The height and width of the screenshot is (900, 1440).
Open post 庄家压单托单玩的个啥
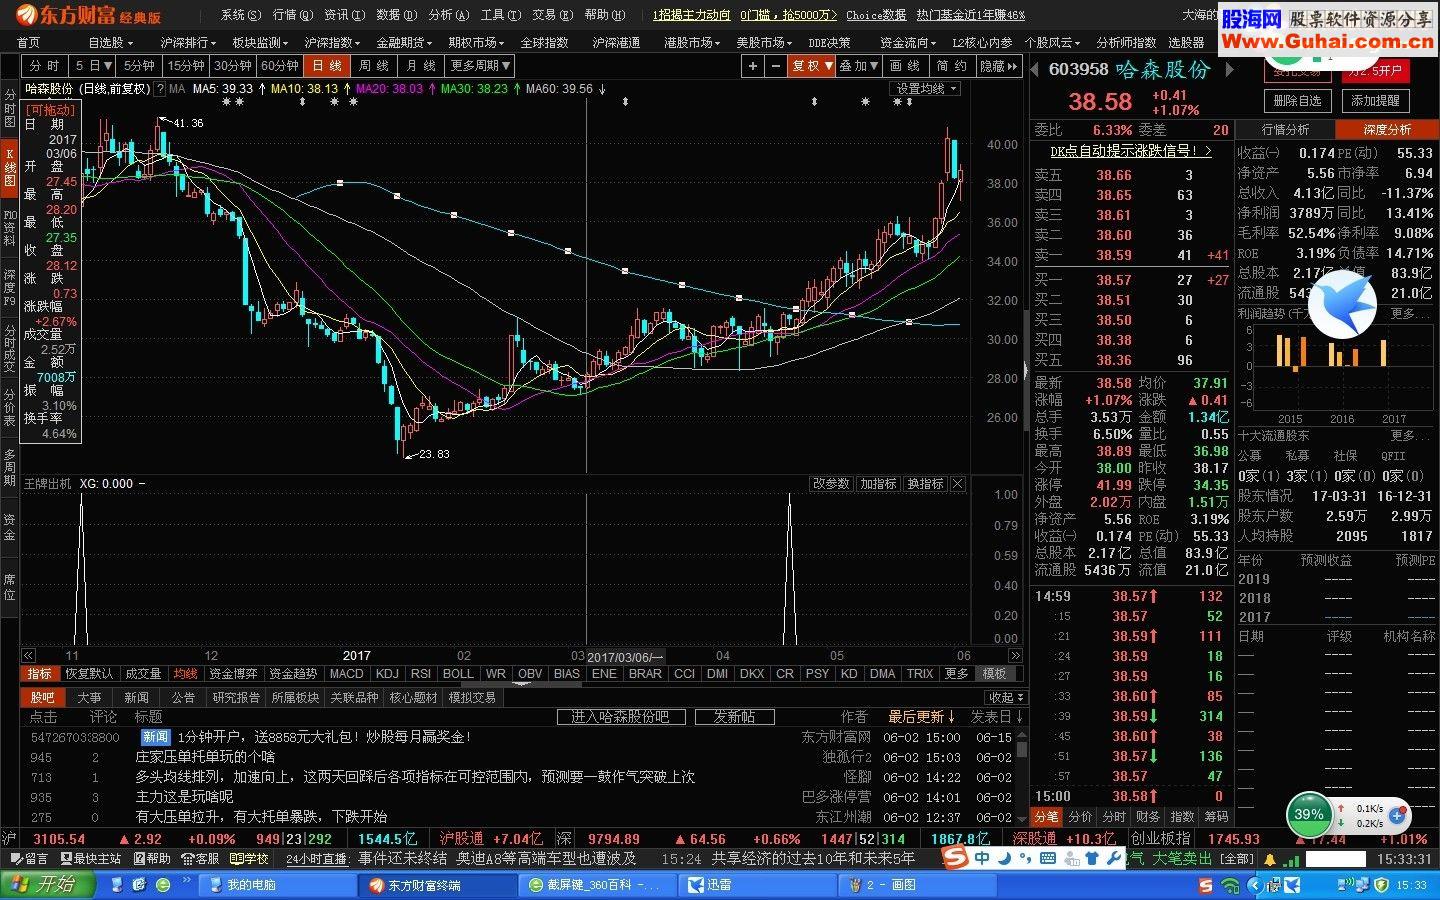(x=205, y=757)
